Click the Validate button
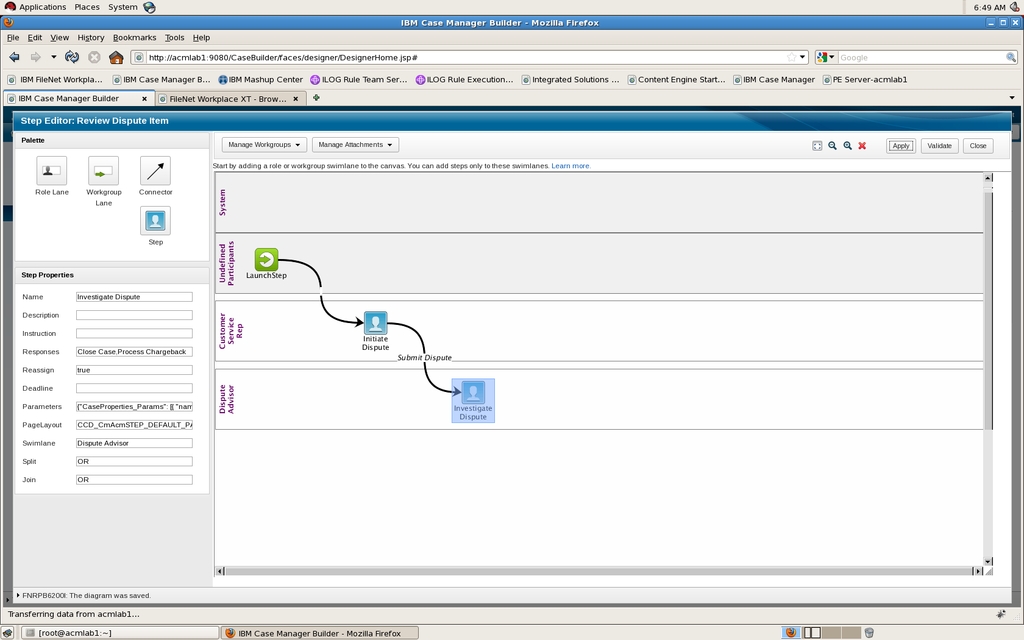 click(939, 146)
